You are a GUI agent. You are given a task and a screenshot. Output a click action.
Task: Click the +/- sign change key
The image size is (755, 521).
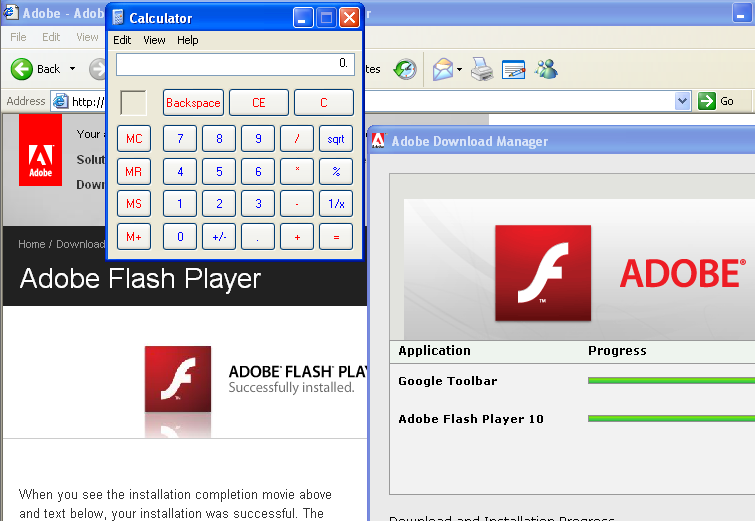tap(219, 236)
